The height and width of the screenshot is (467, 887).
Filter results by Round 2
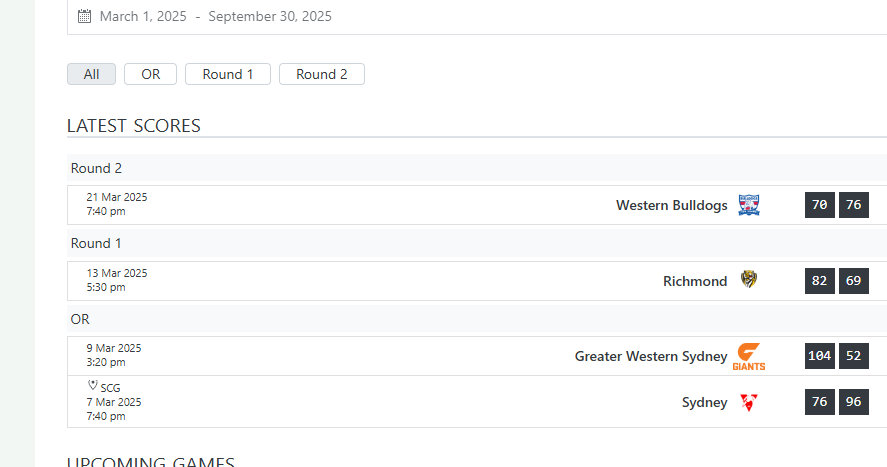point(322,74)
